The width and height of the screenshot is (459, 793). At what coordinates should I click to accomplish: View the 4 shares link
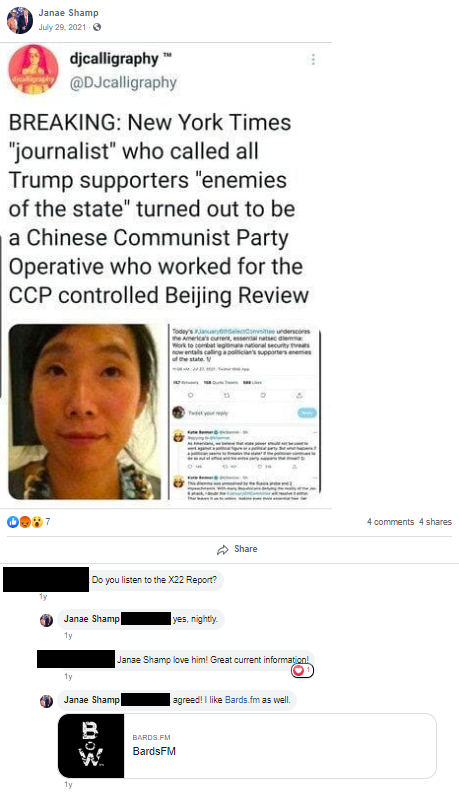coord(435,522)
